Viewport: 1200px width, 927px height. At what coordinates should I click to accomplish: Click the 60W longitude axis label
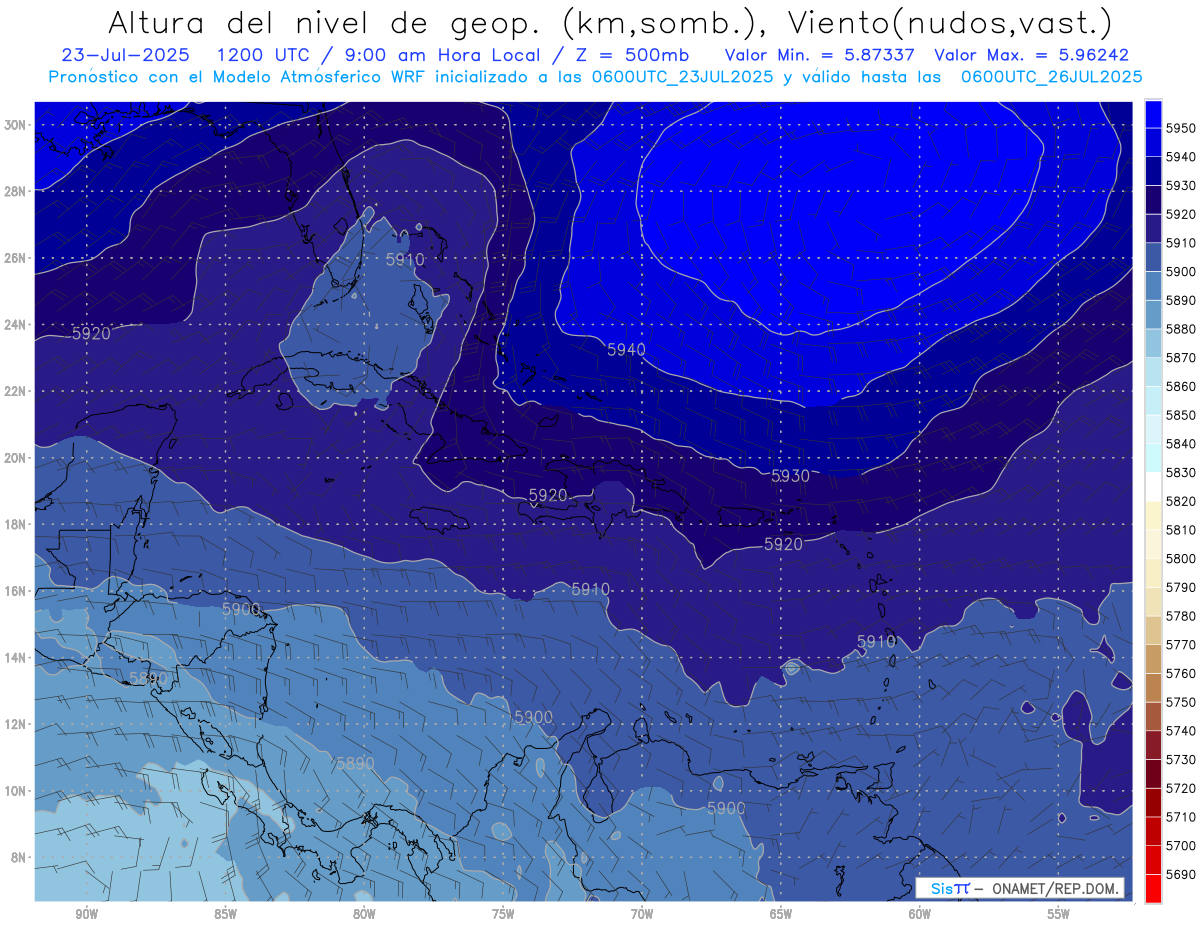coord(920,914)
